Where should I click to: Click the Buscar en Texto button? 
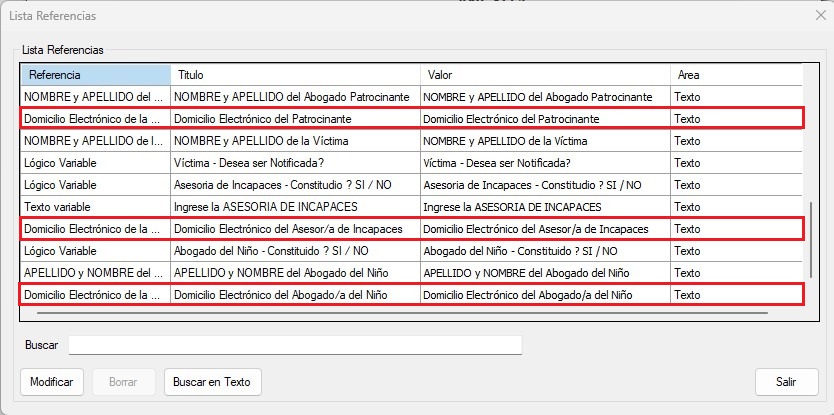[x=211, y=381]
